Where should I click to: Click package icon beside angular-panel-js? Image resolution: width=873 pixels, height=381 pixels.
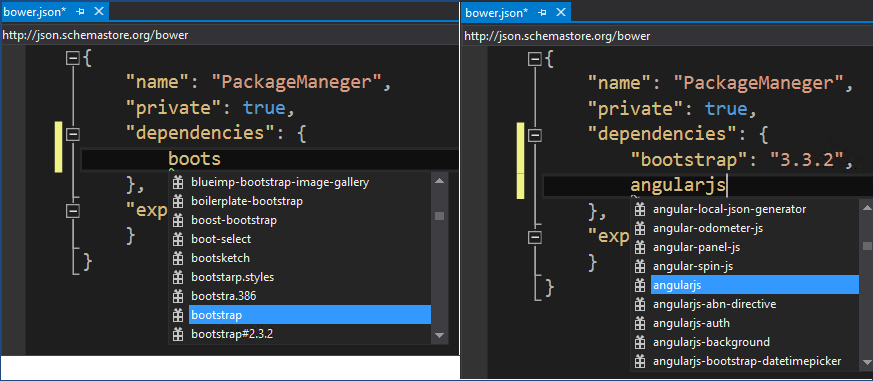click(640, 247)
